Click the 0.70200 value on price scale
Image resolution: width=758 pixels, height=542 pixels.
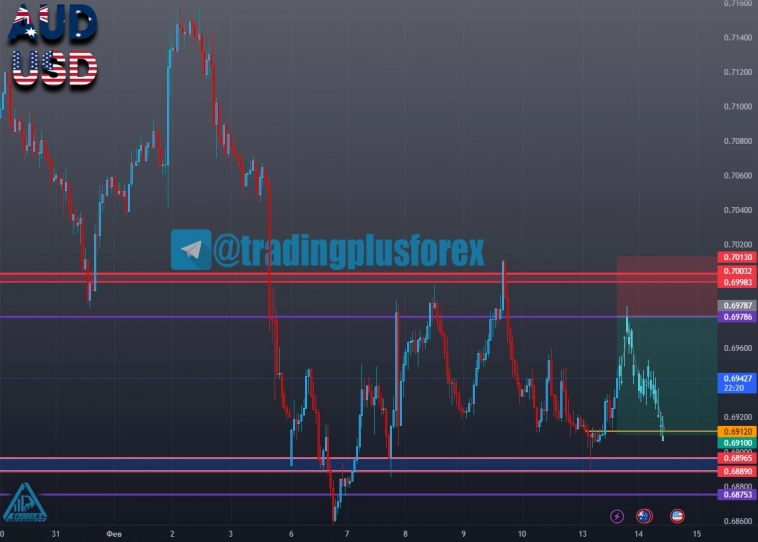tap(738, 245)
